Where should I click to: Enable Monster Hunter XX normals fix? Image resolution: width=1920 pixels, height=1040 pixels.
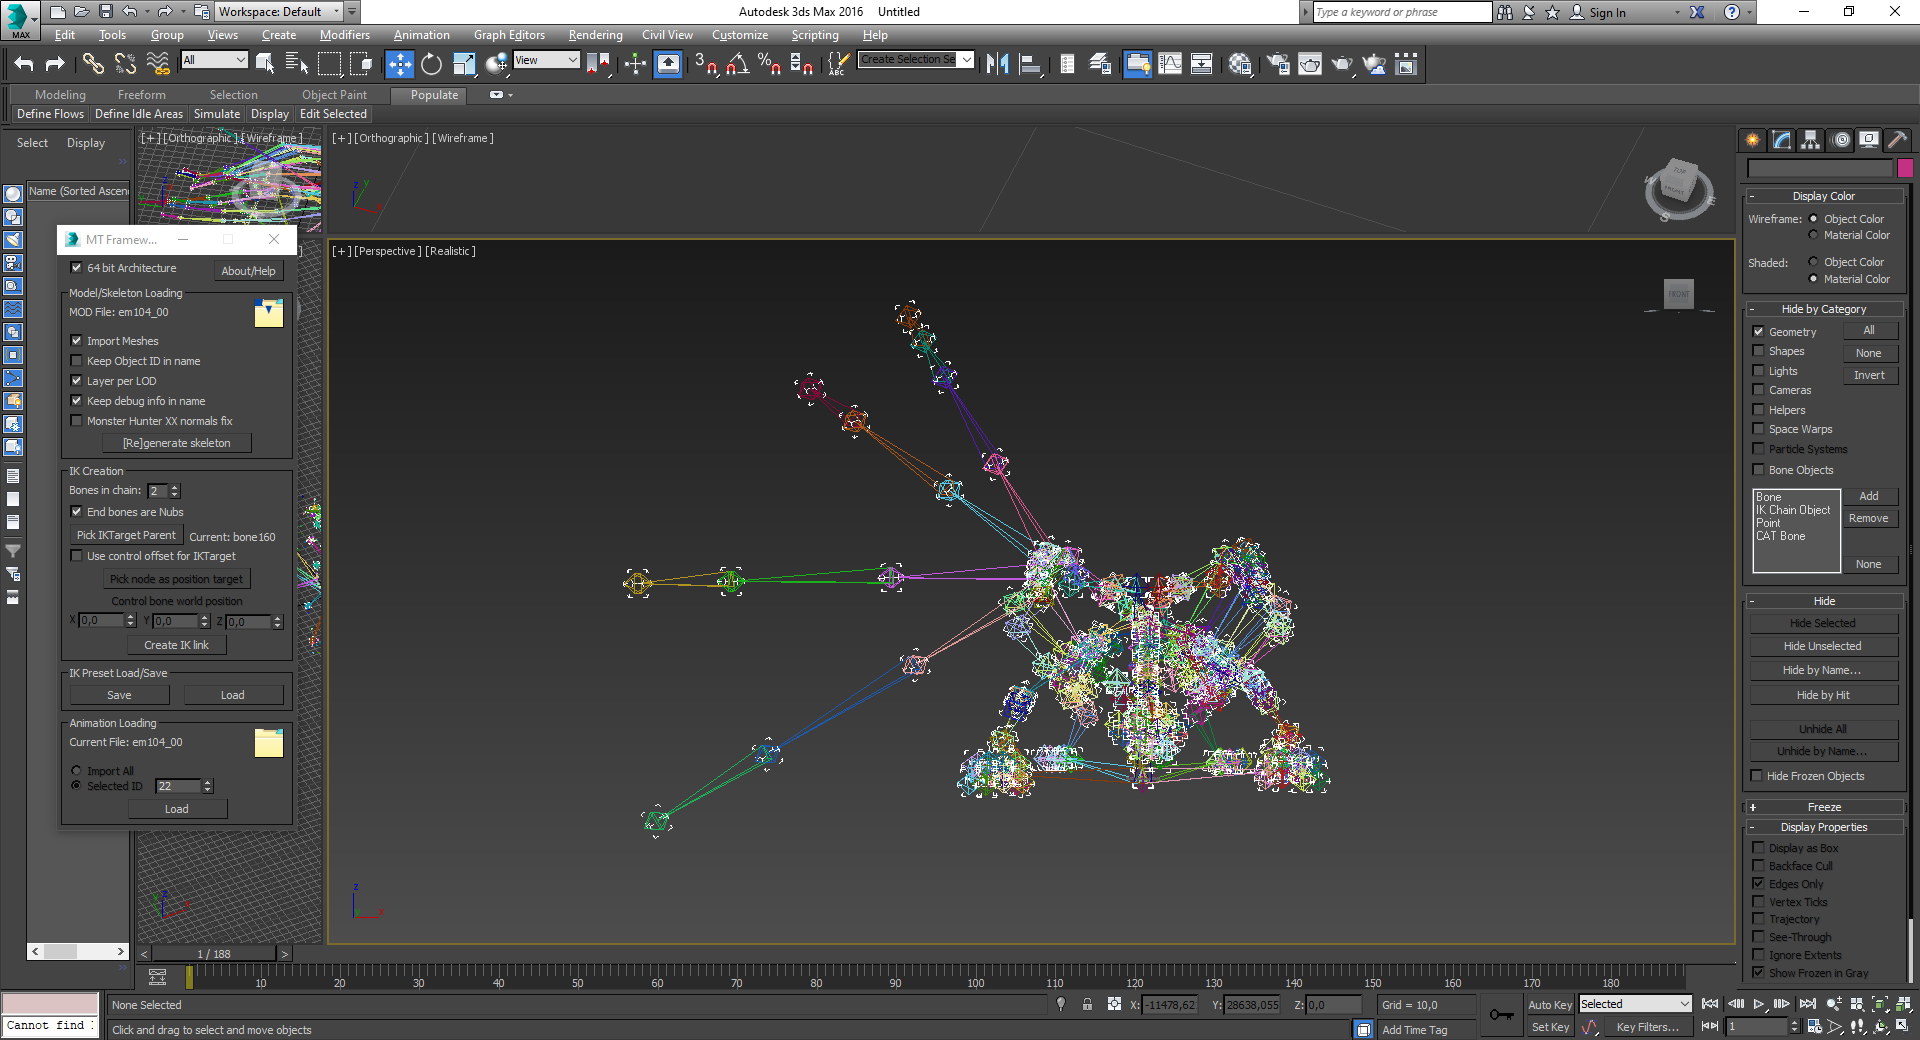[77, 421]
